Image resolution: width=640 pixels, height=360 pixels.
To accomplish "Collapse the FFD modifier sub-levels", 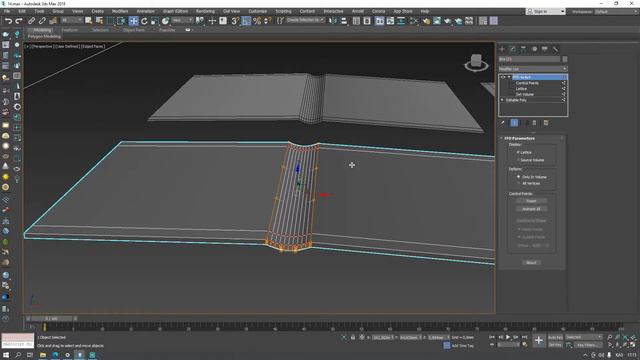I will tap(509, 77).
